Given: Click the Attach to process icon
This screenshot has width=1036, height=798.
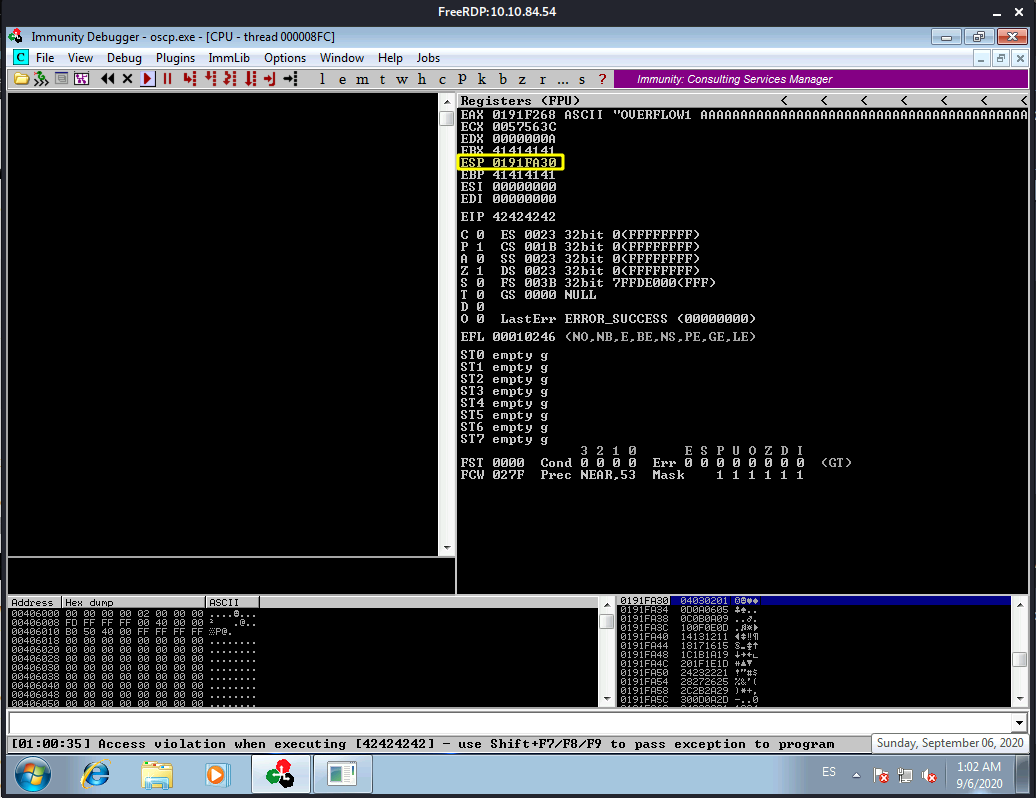Looking at the screenshot, I should pos(41,79).
